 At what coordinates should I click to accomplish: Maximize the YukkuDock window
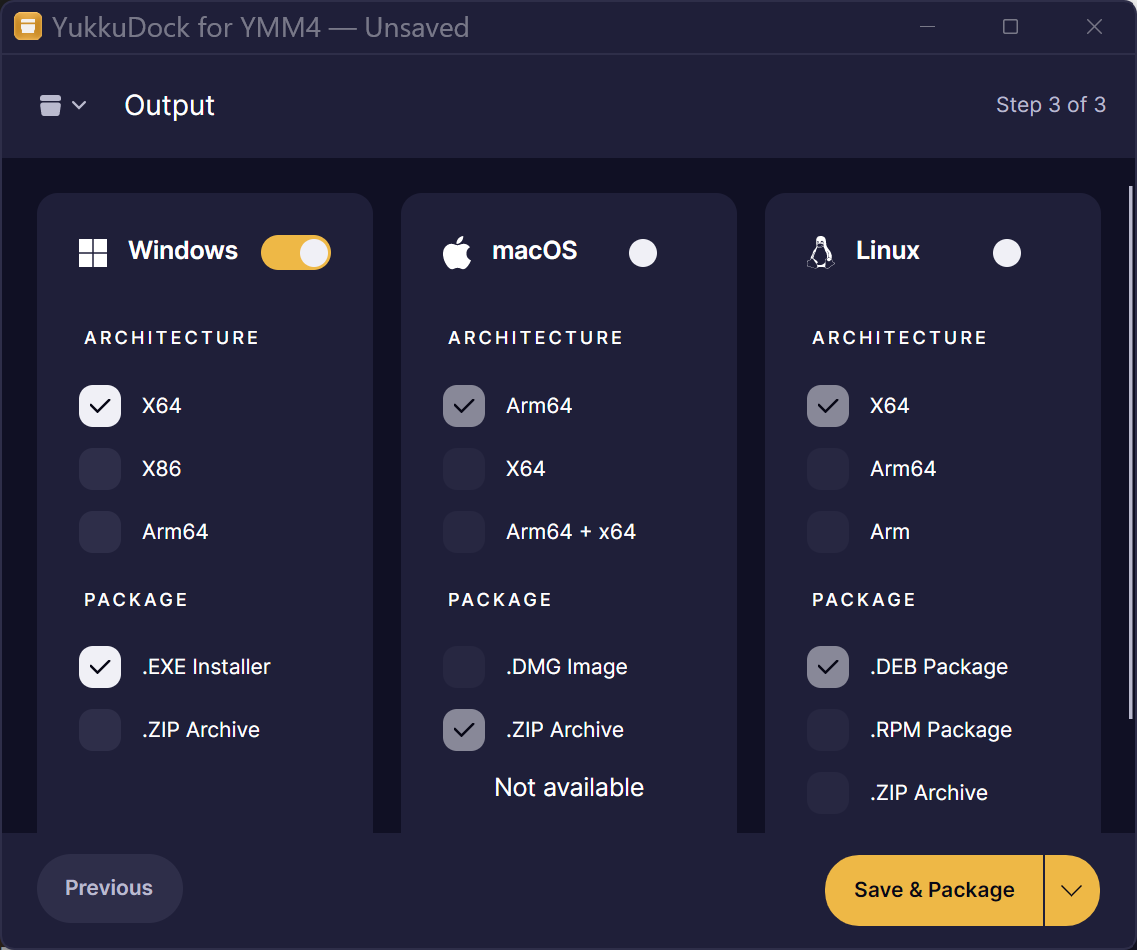[x=1010, y=27]
